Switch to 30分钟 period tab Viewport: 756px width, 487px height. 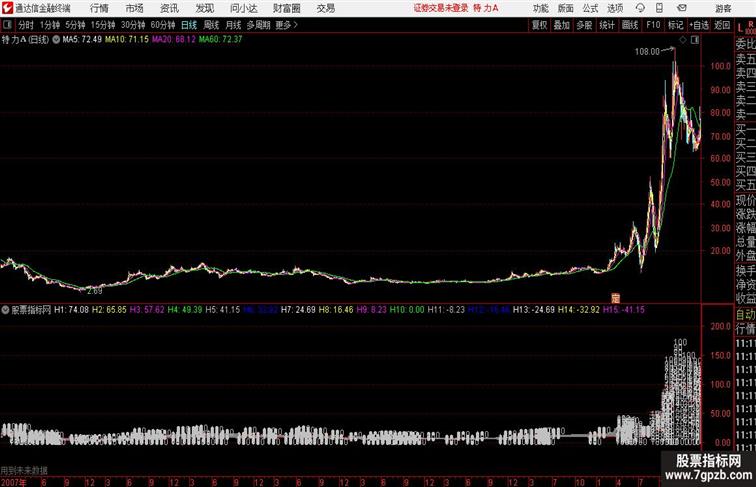click(133, 25)
